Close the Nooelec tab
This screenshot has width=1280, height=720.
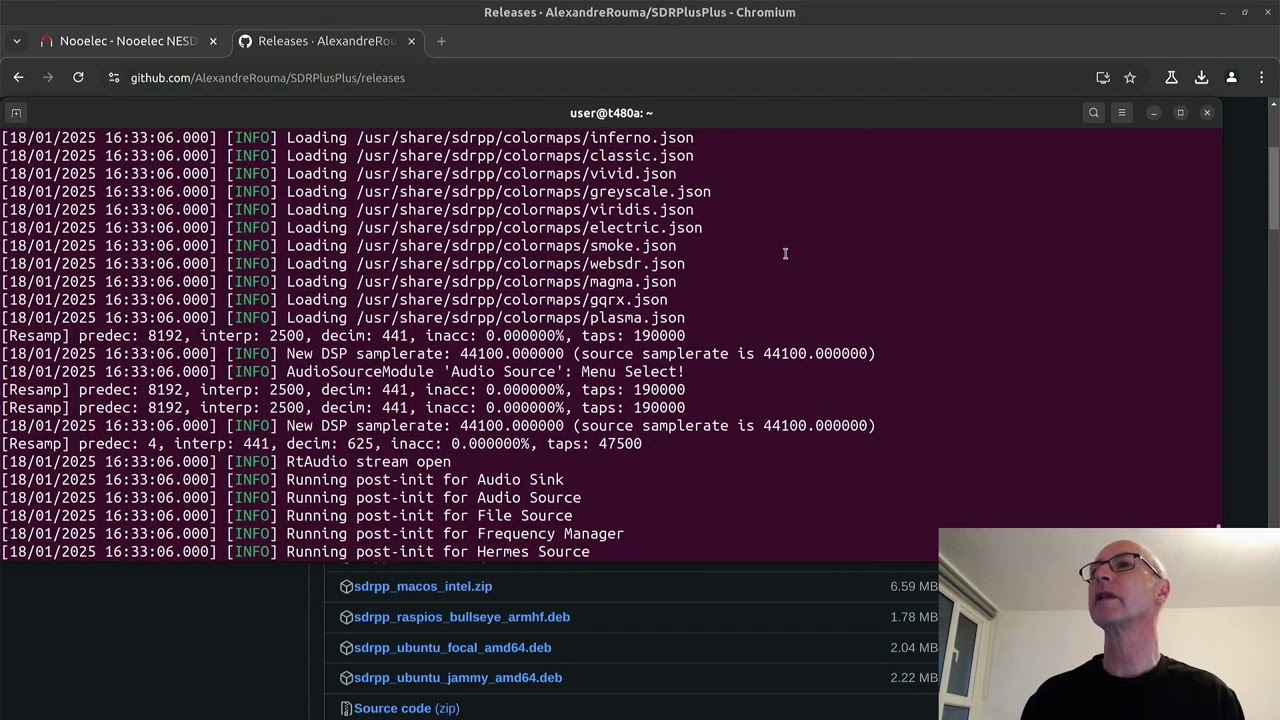pyautogui.click(x=213, y=41)
